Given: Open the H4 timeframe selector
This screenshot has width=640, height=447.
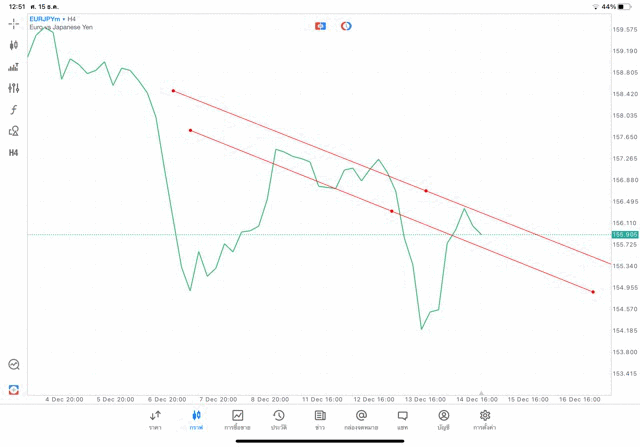Looking at the screenshot, I should point(13,153).
